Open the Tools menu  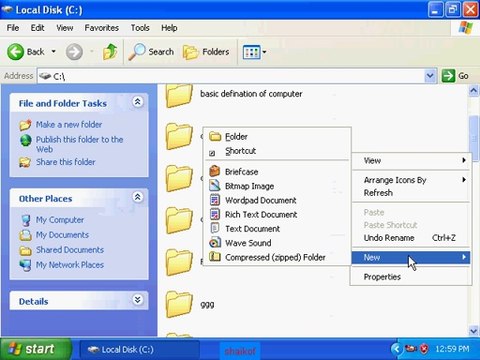pos(140,28)
